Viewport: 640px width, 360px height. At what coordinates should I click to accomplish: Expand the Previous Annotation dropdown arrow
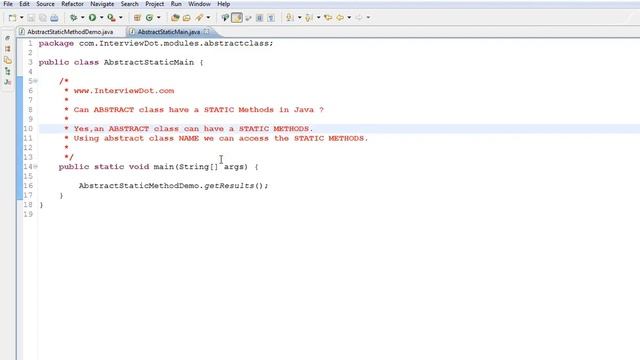tap(318, 18)
